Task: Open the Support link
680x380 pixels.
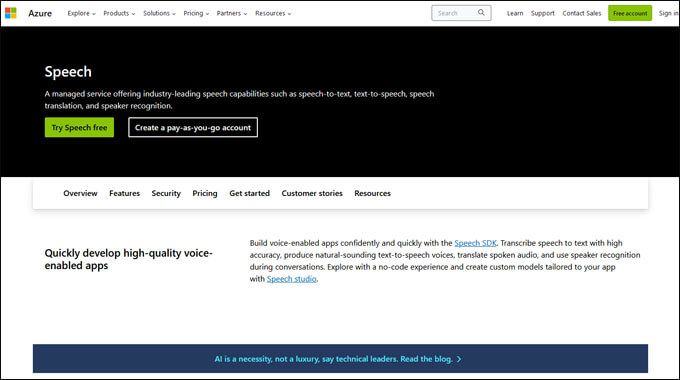Action: click(x=543, y=13)
